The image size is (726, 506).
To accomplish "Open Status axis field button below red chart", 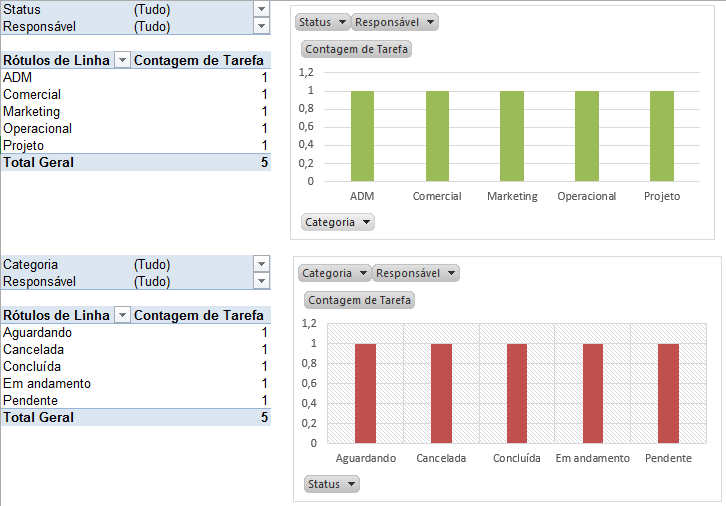I will (331, 484).
